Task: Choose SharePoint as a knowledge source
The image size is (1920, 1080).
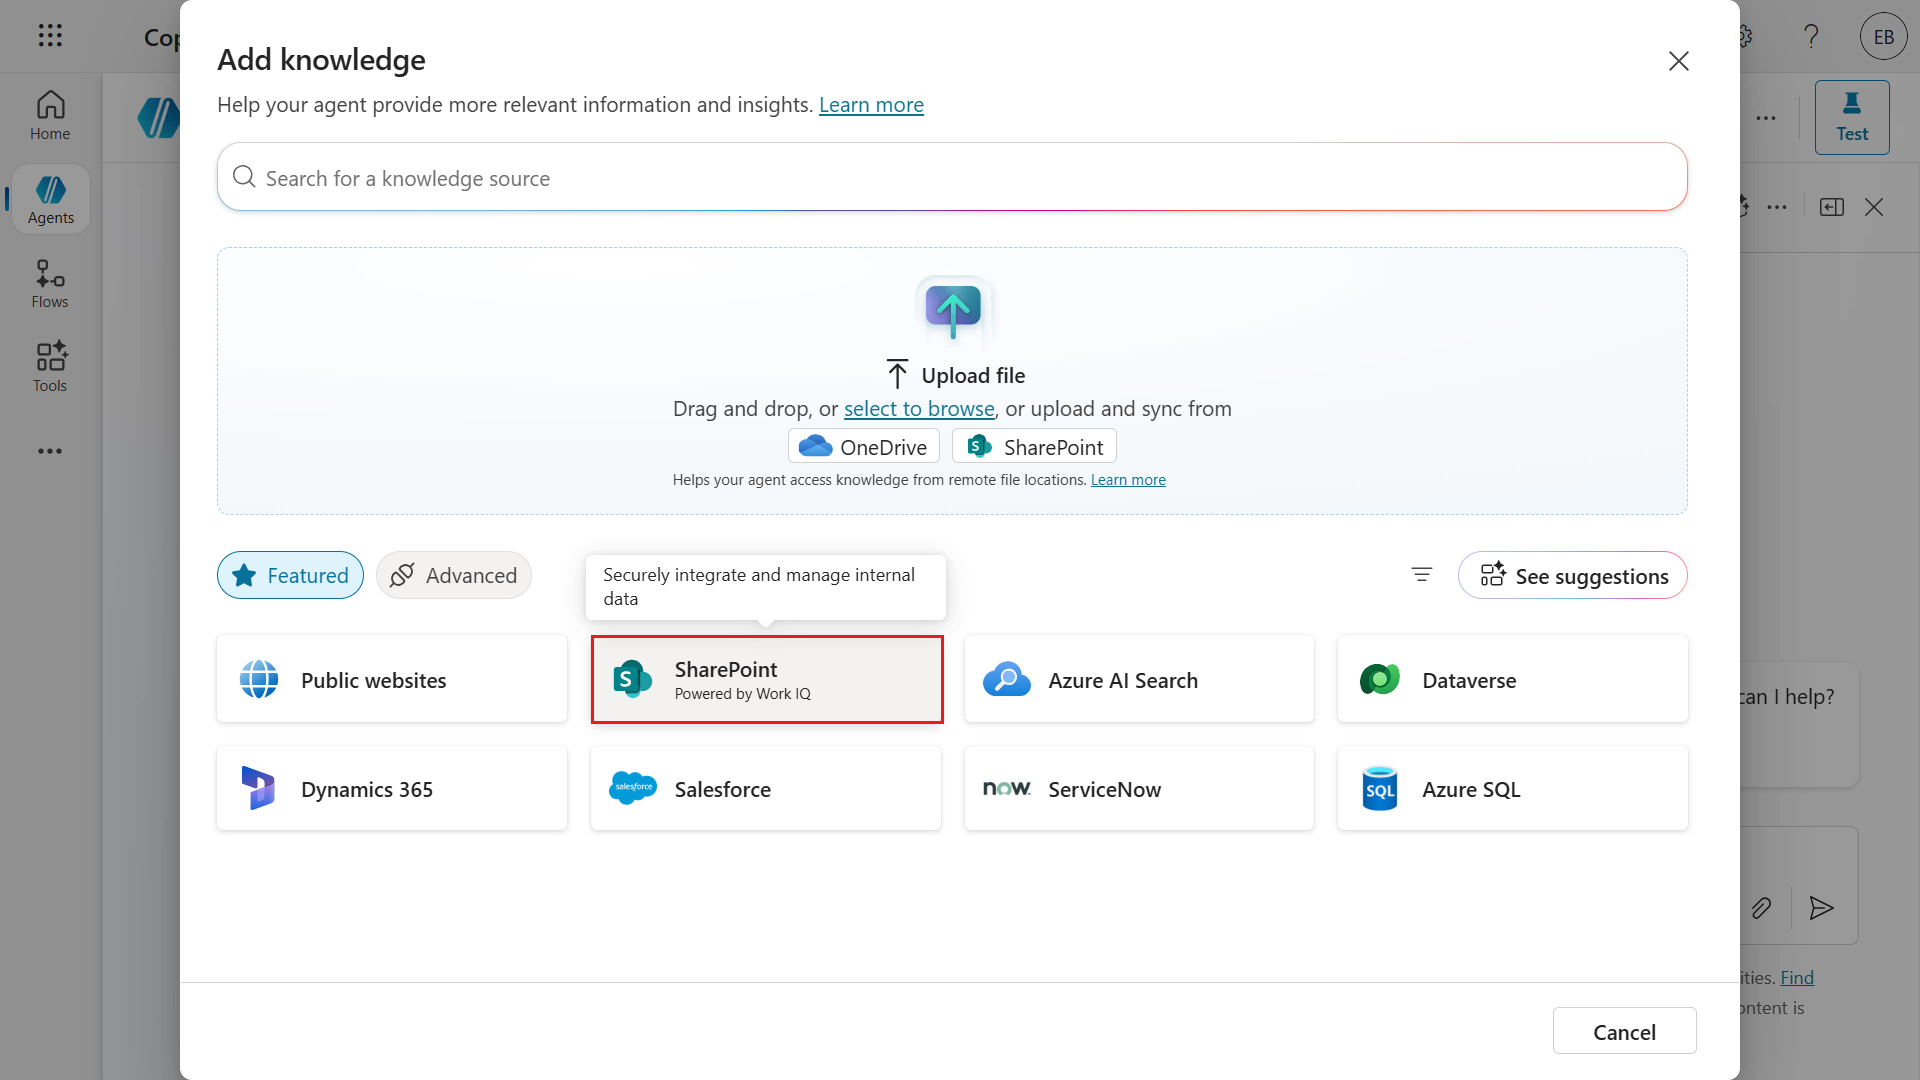Action: coord(766,679)
